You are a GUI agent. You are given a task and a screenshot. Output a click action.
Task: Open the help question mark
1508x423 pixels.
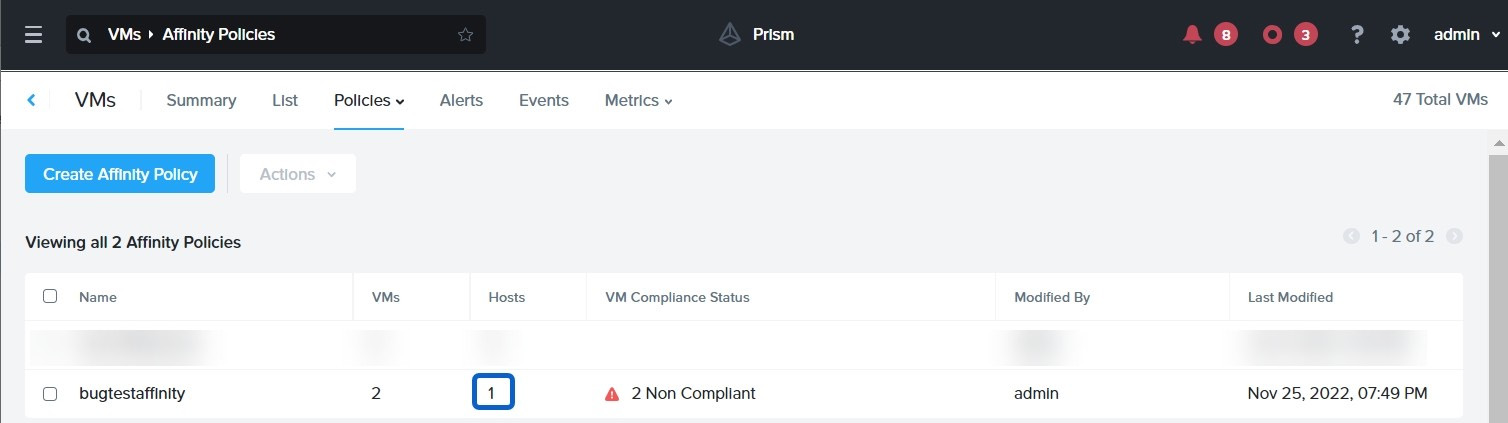click(x=1357, y=35)
